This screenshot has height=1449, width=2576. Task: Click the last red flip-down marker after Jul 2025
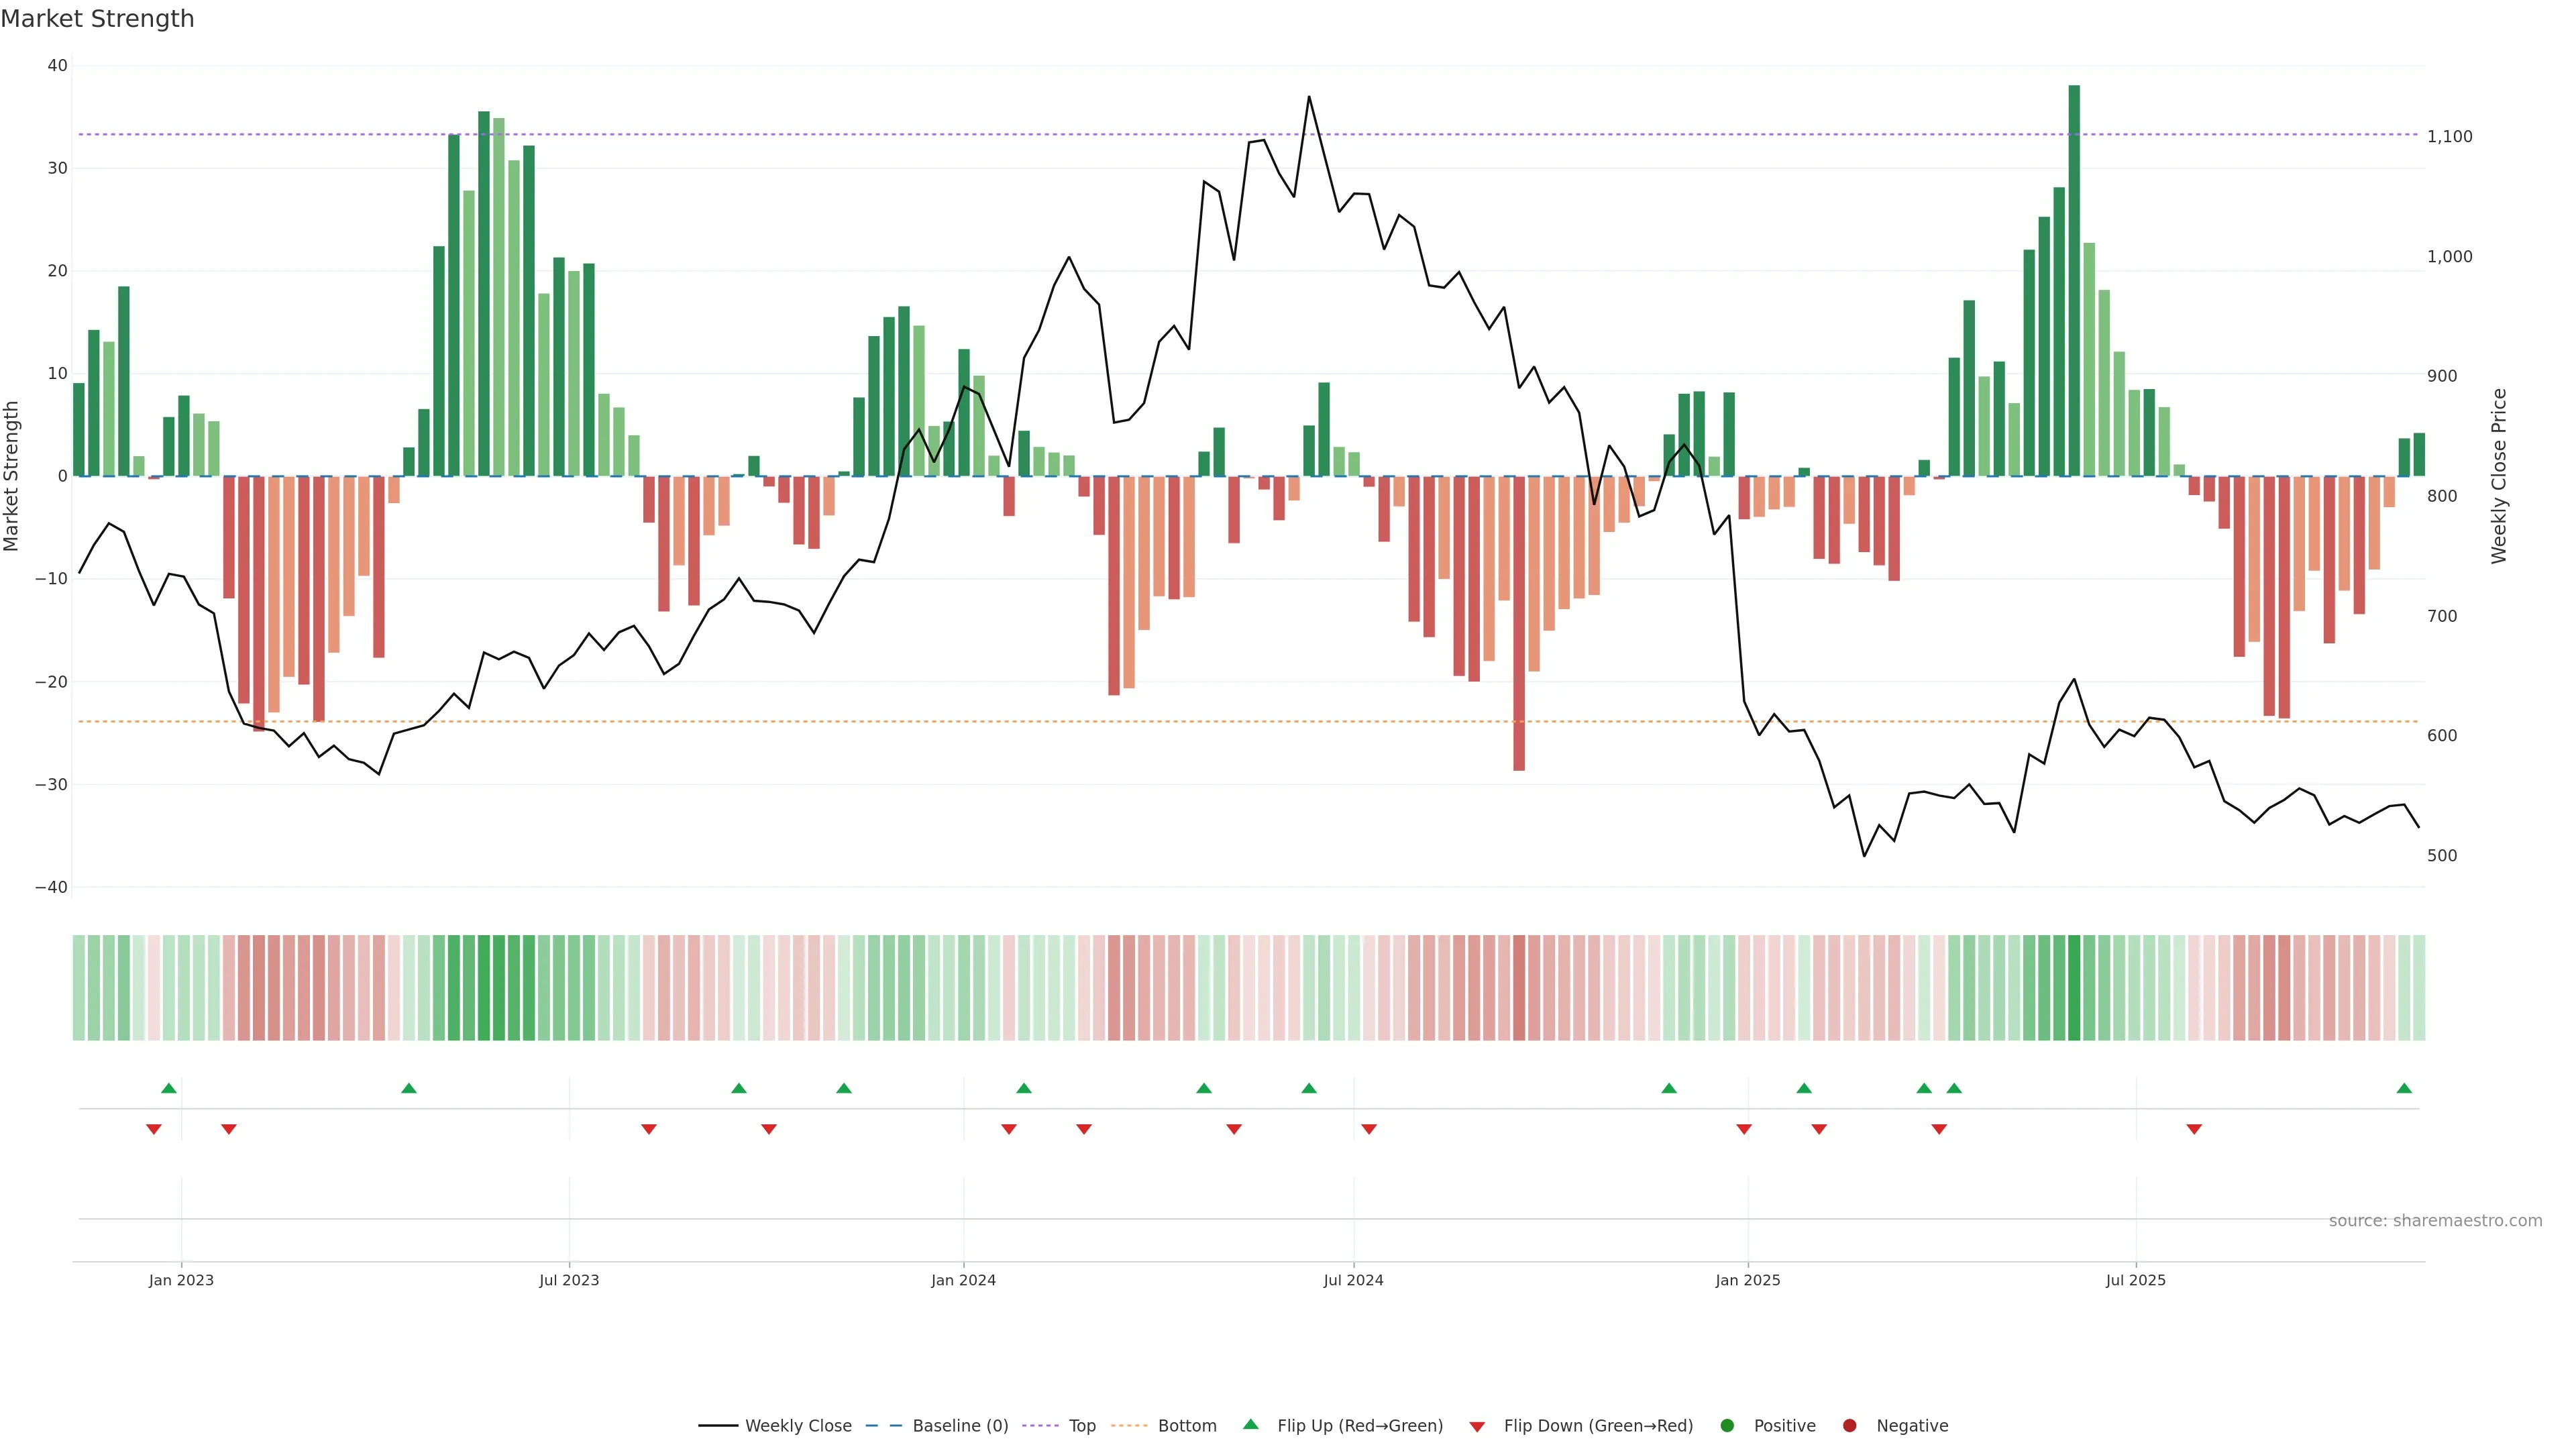(x=2194, y=1129)
